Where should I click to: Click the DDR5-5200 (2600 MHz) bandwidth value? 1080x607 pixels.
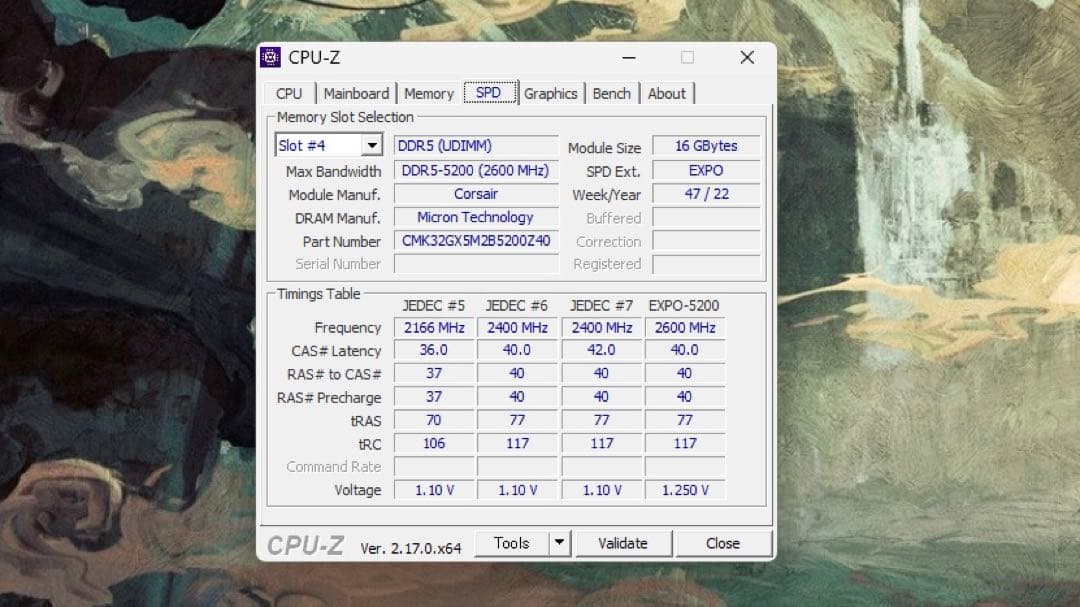click(x=476, y=170)
